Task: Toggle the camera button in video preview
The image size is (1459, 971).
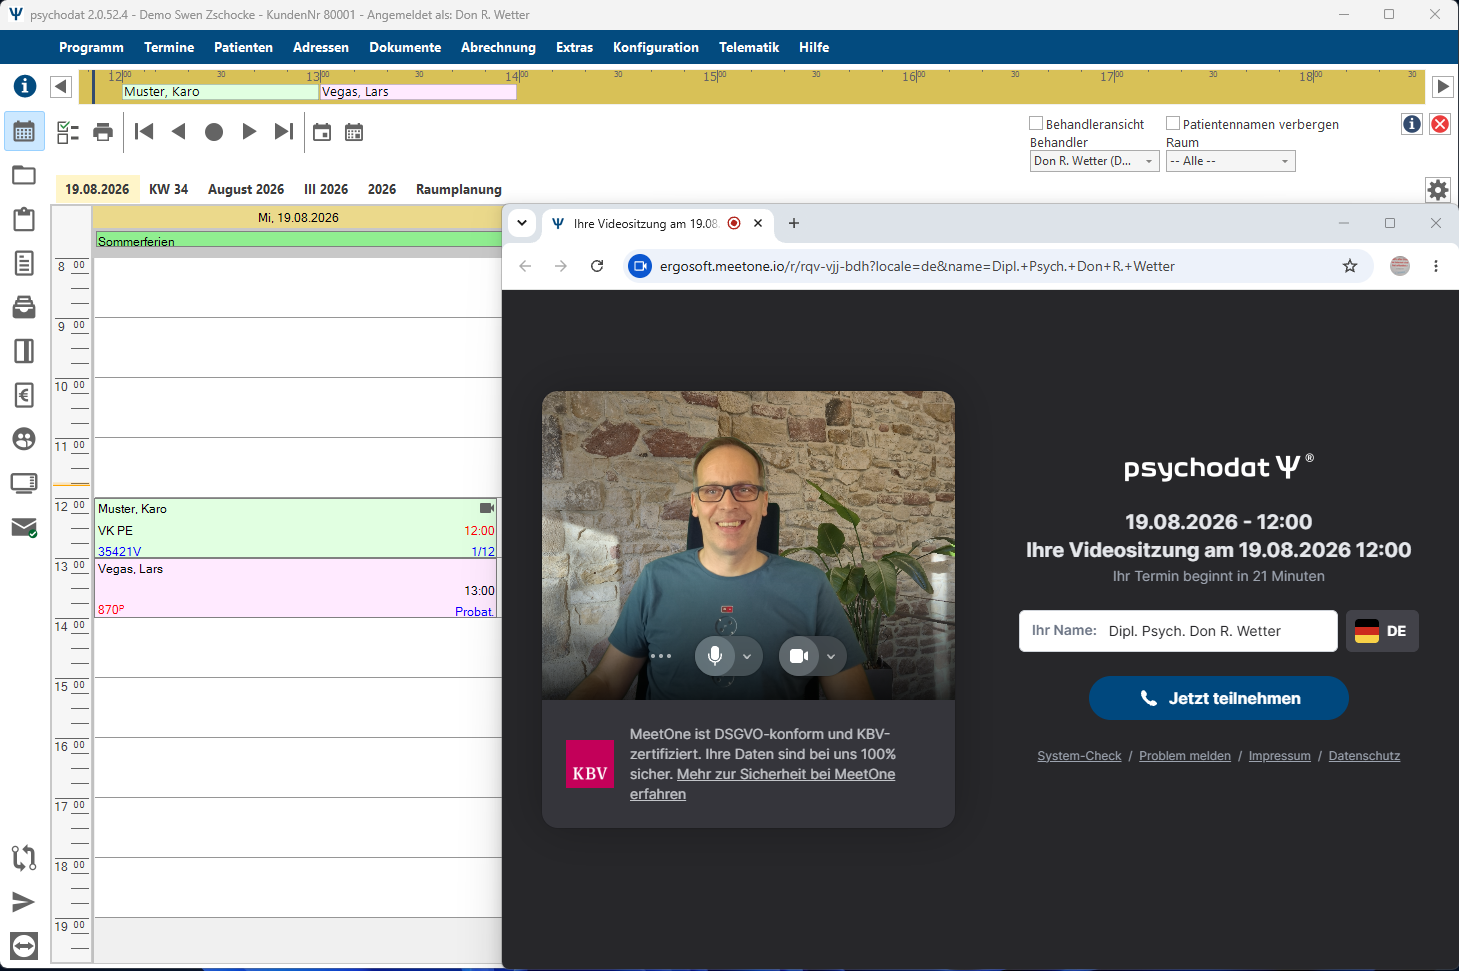Action: (x=799, y=656)
